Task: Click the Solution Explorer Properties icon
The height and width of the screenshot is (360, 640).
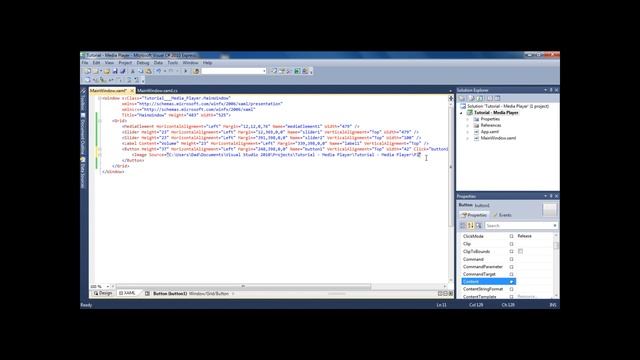Action: click(462, 98)
